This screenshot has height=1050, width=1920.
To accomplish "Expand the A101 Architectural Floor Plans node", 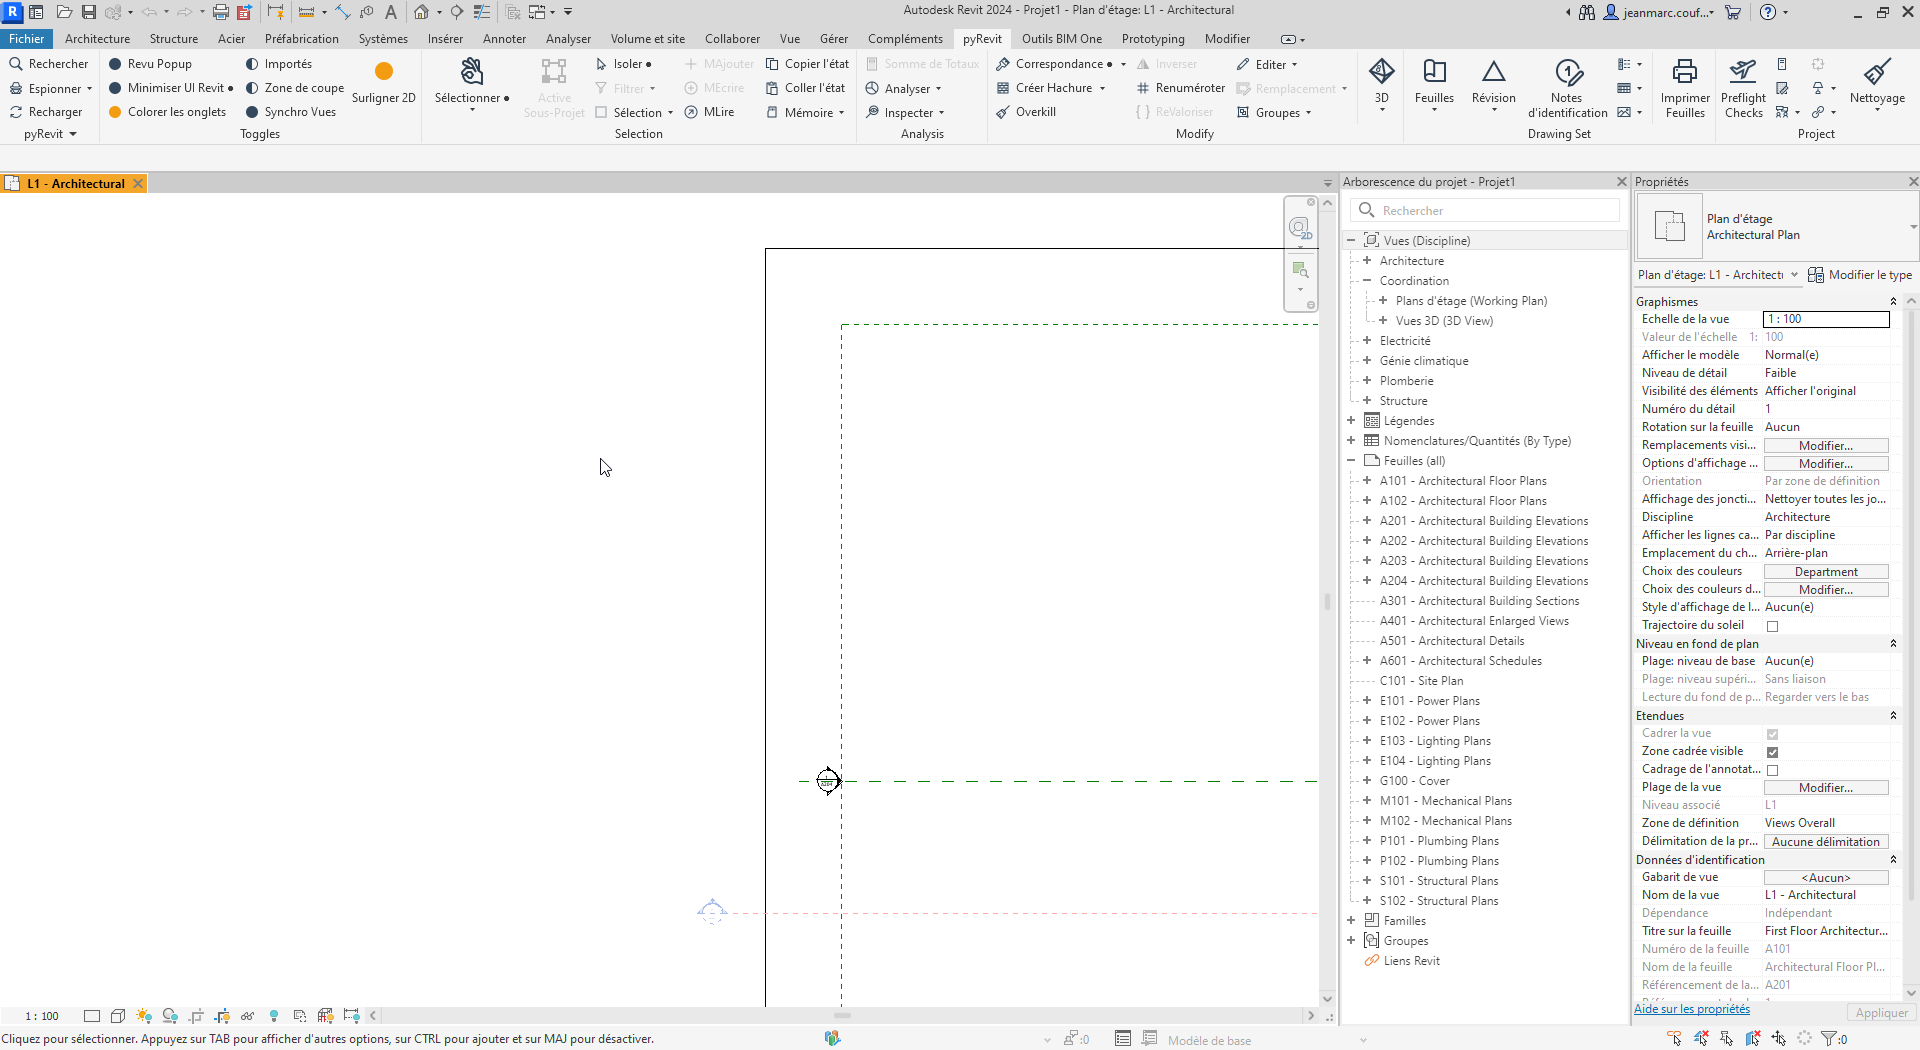I will coord(1368,481).
